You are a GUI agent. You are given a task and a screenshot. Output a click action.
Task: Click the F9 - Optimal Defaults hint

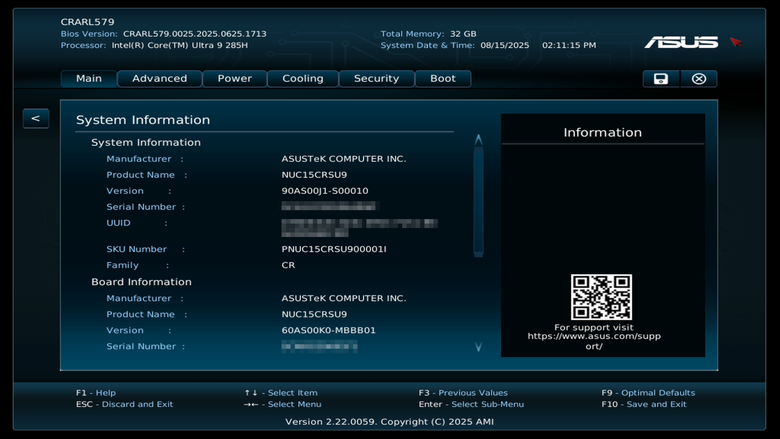(648, 393)
